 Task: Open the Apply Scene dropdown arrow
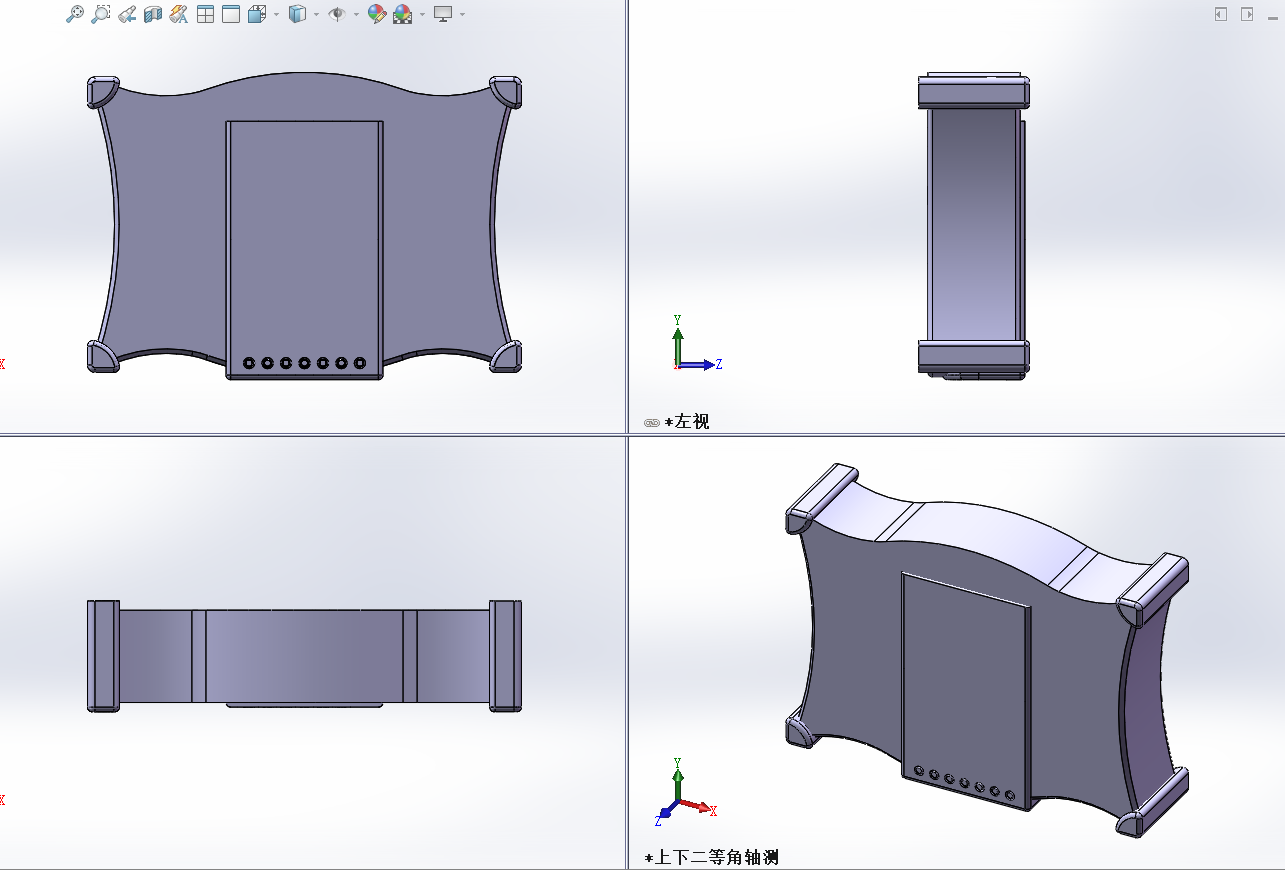(x=422, y=14)
